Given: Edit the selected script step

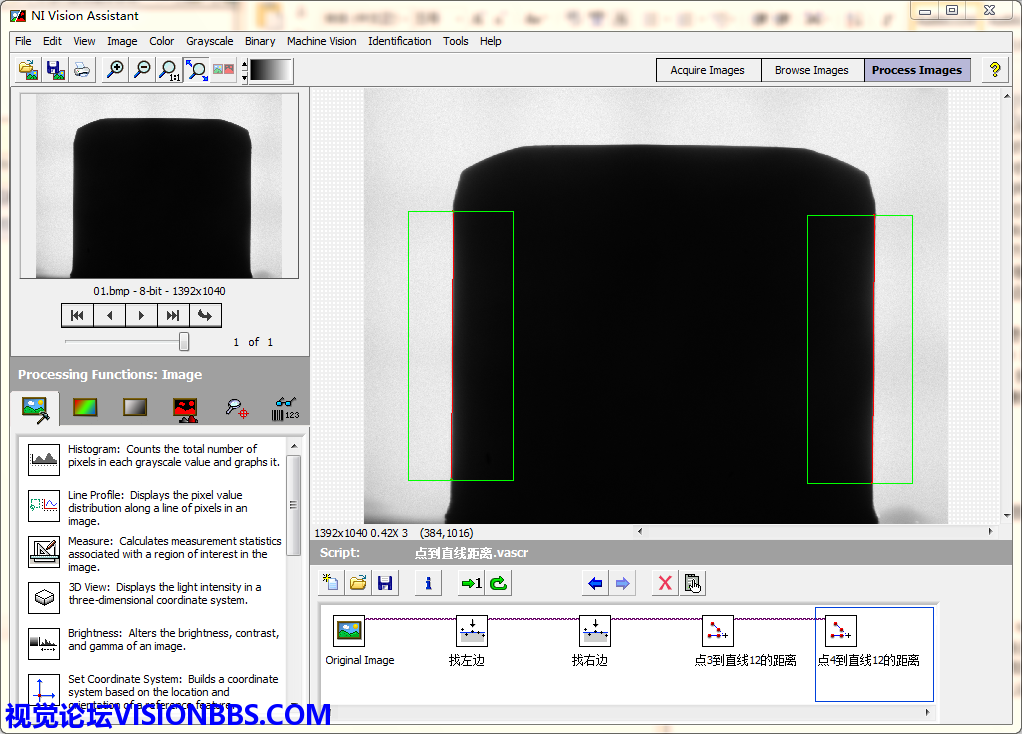Looking at the screenshot, I should point(692,583).
